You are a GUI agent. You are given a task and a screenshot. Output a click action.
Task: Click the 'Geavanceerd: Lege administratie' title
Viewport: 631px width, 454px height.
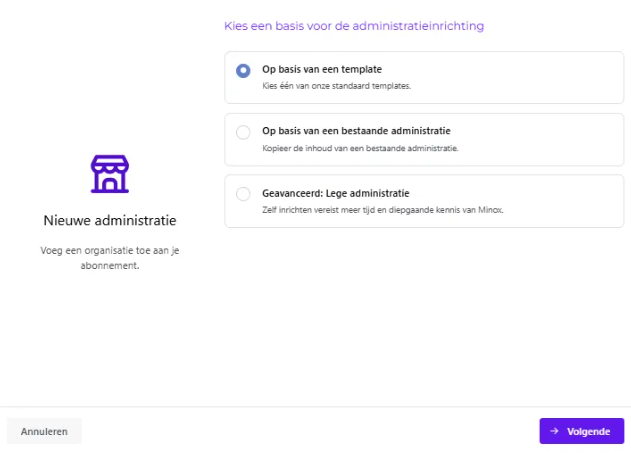pyautogui.click(x=336, y=193)
